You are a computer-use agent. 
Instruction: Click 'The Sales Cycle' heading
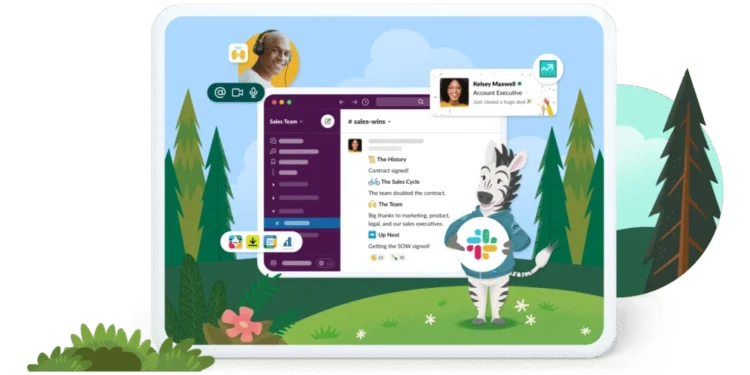(x=400, y=182)
